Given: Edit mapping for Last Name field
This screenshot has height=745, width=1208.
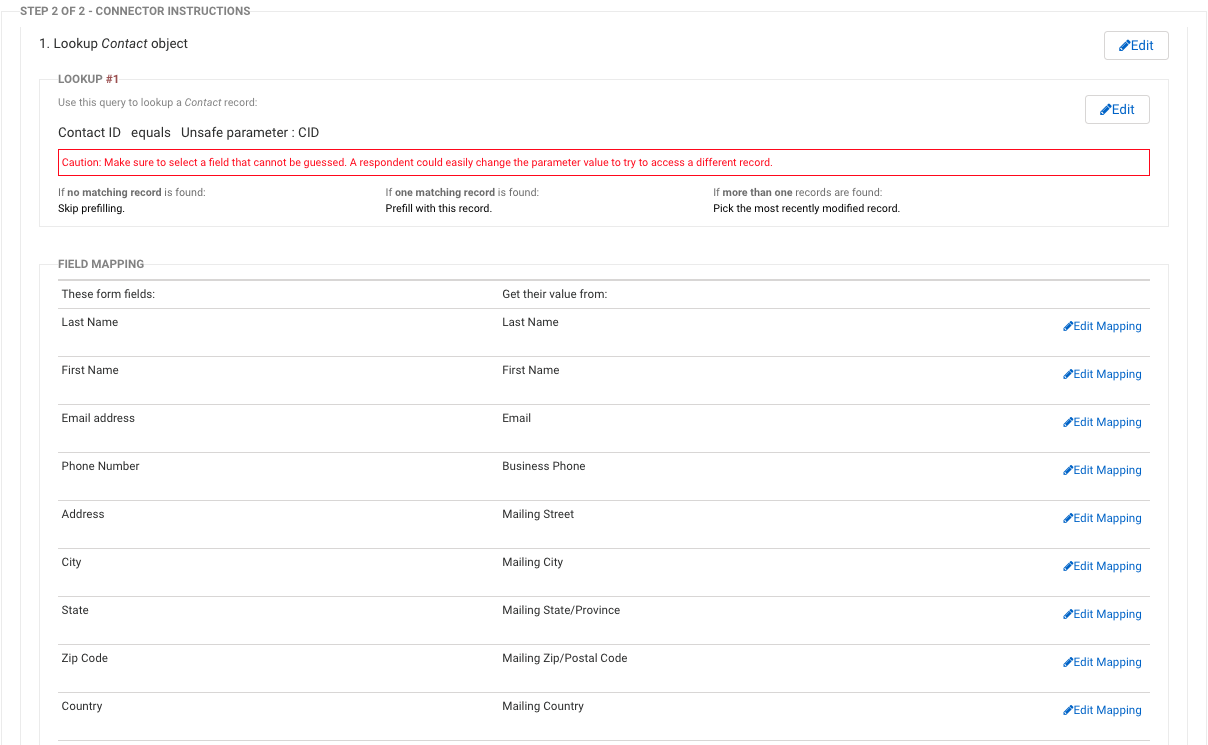Looking at the screenshot, I should (1102, 326).
